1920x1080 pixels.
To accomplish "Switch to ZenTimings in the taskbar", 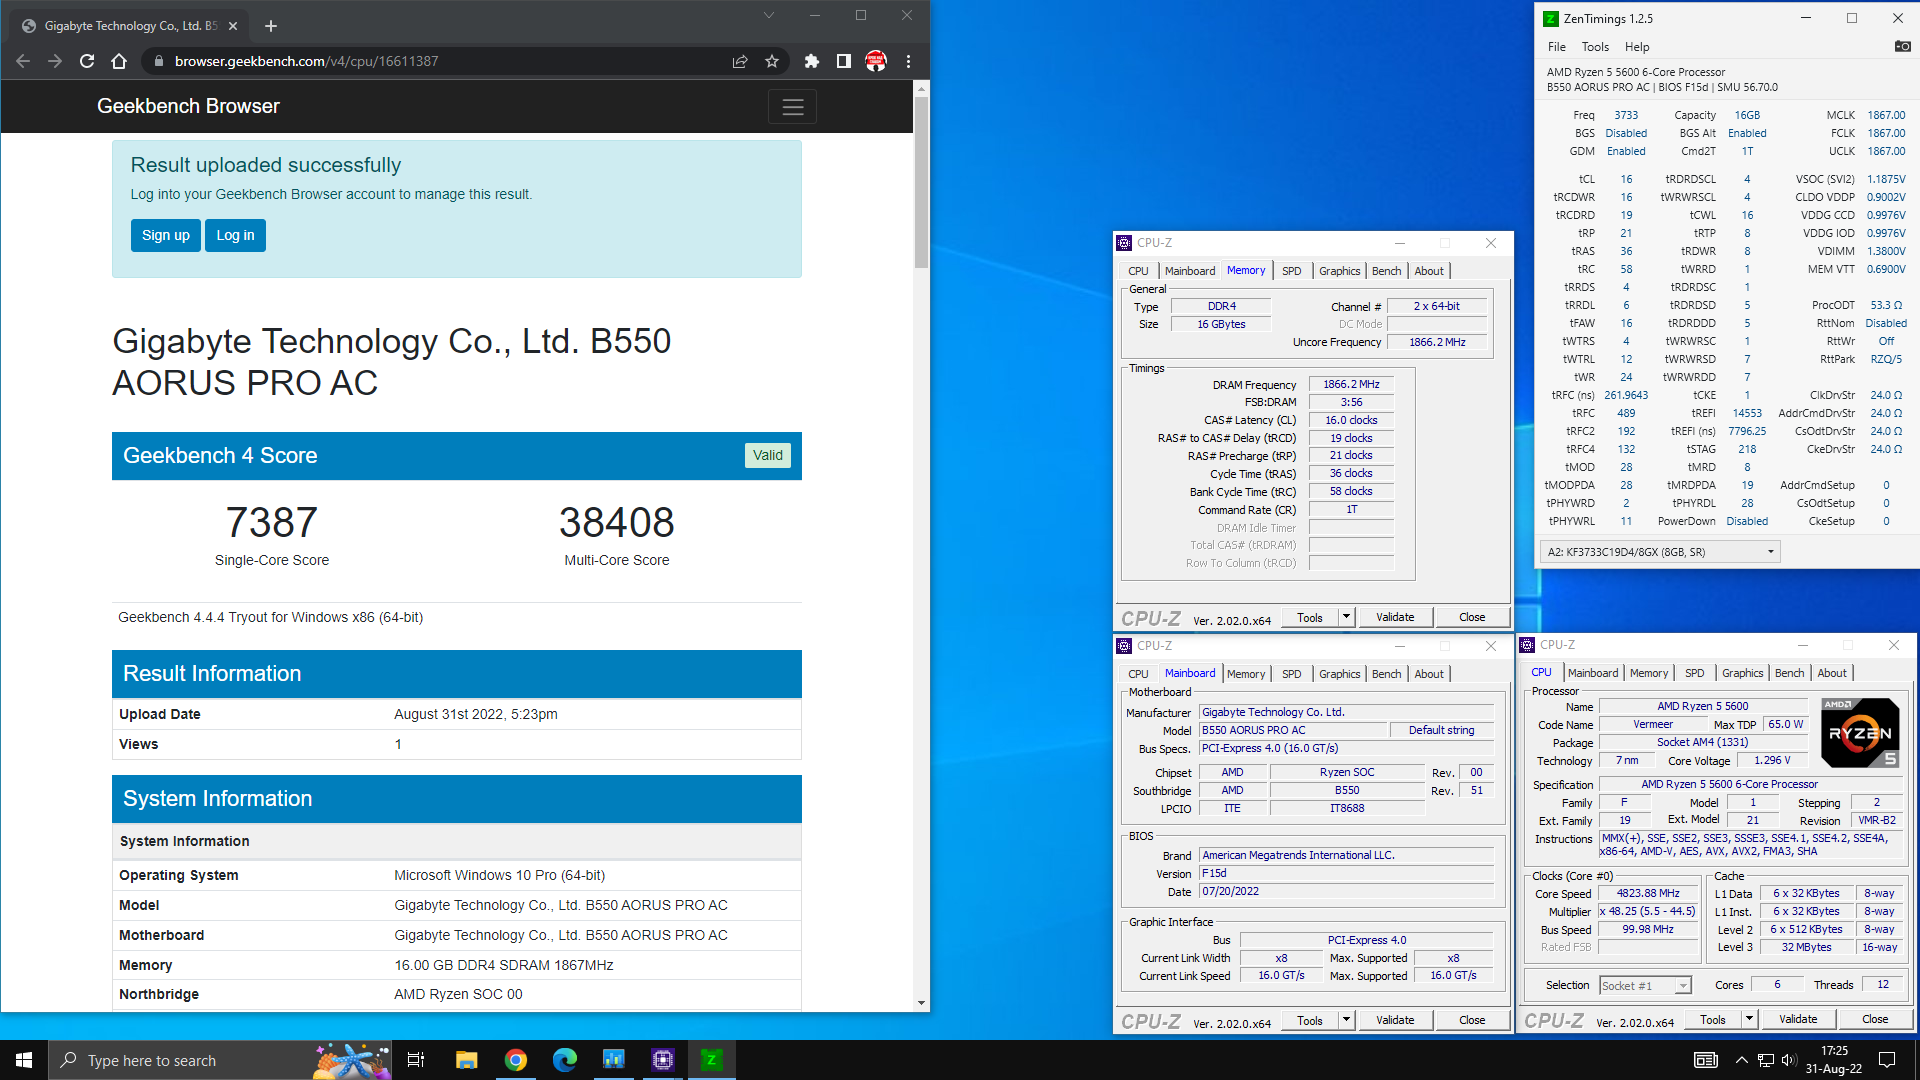I will (x=712, y=1060).
